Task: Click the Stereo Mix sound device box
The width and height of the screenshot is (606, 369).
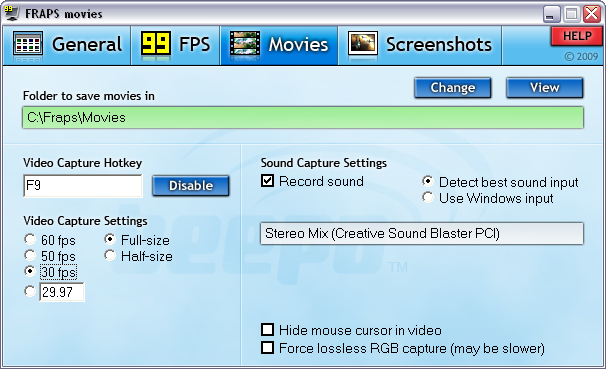Action: click(x=422, y=233)
